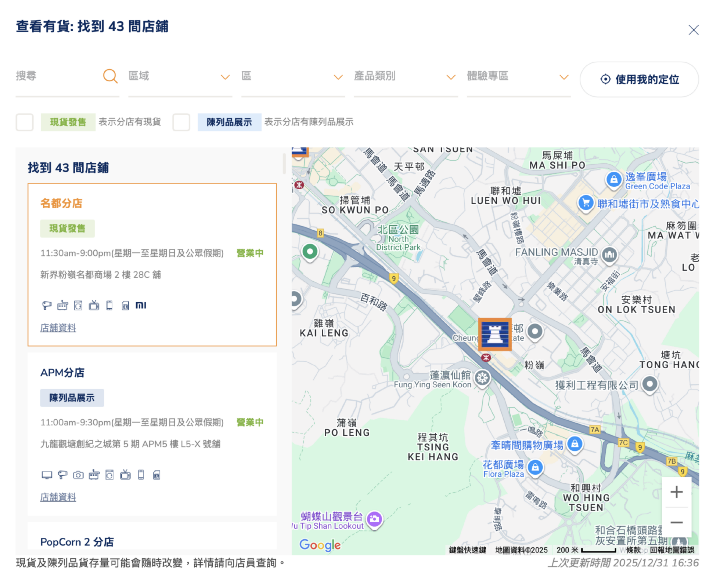Screen dimensions: 720x581
Task: Click the 牽晴間購物廣場 map pin
Action: (574, 444)
